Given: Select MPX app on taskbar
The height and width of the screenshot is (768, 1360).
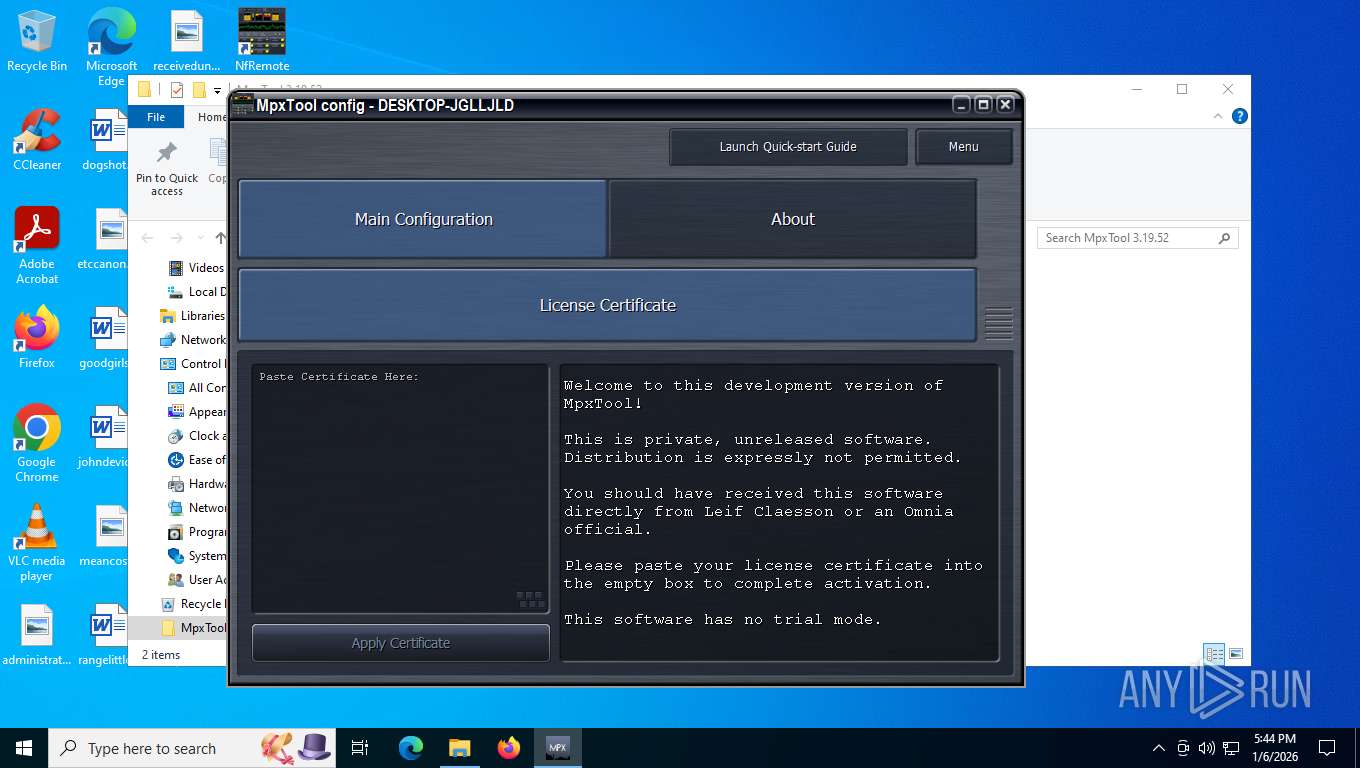Looking at the screenshot, I should [x=558, y=748].
